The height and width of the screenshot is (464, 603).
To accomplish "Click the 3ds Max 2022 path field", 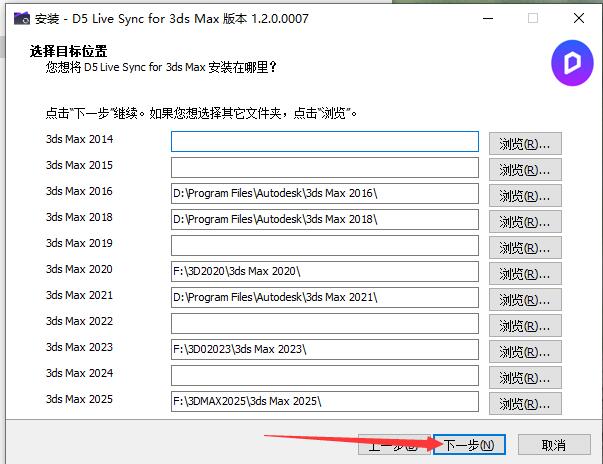I will click(325, 323).
